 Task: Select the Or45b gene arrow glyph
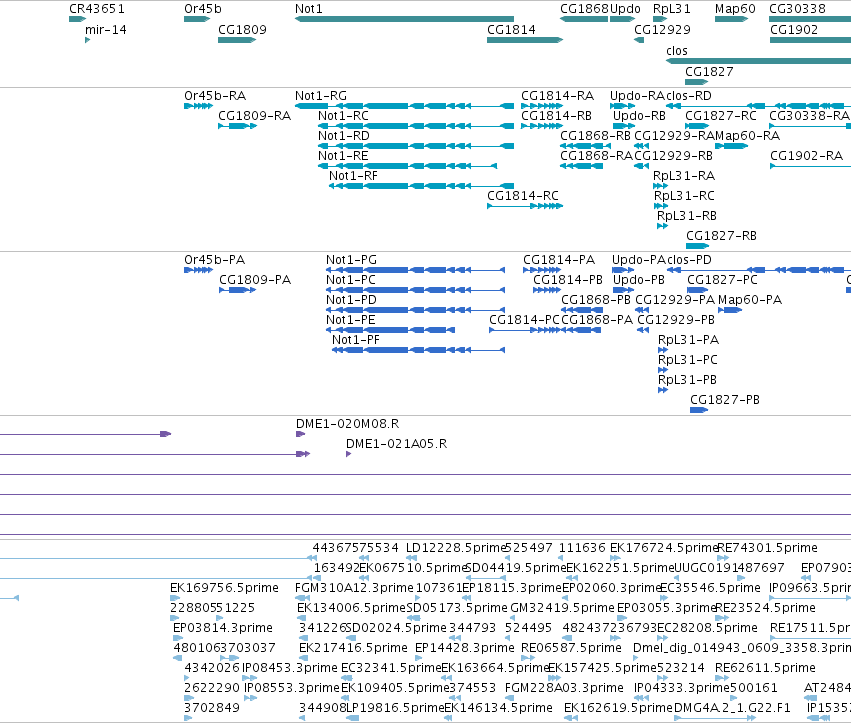(197, 19)
